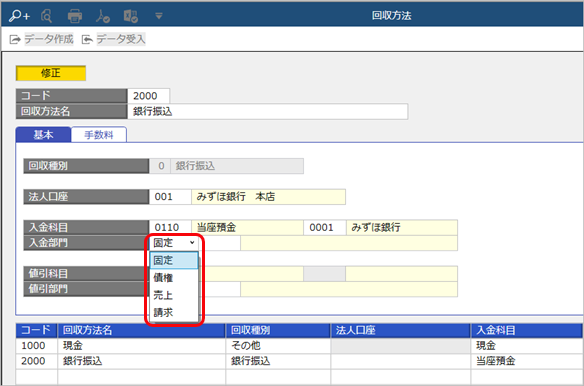Viewport: 584px width, 386px height.
Task: Click the 回収方法名 field with 銀行振込
Action: point(267,111)
